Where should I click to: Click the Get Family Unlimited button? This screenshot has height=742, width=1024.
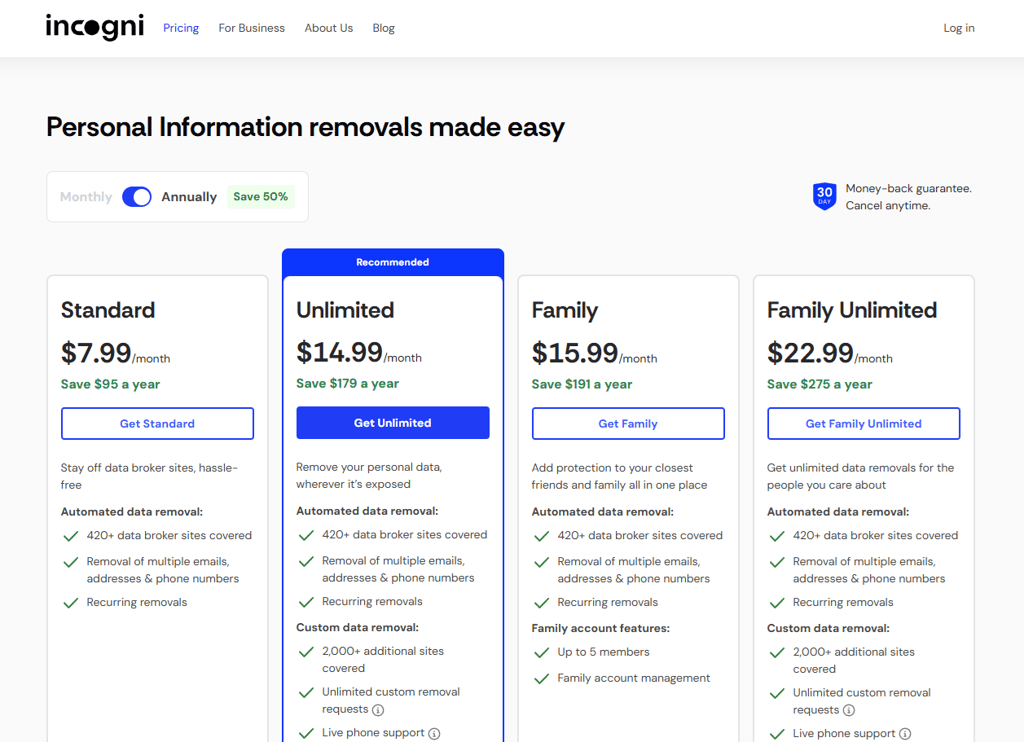[x=863, y=423]
